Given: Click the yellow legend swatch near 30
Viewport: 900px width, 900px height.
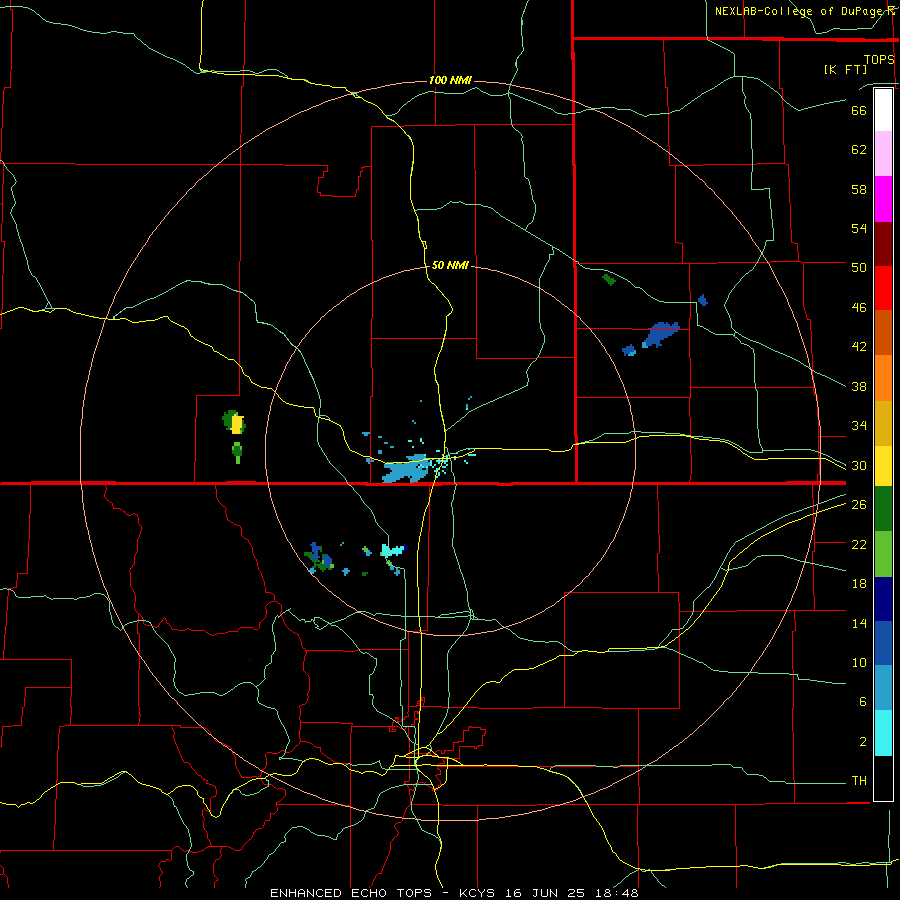Looking at the screenshot, I should (x=883, y=465).
